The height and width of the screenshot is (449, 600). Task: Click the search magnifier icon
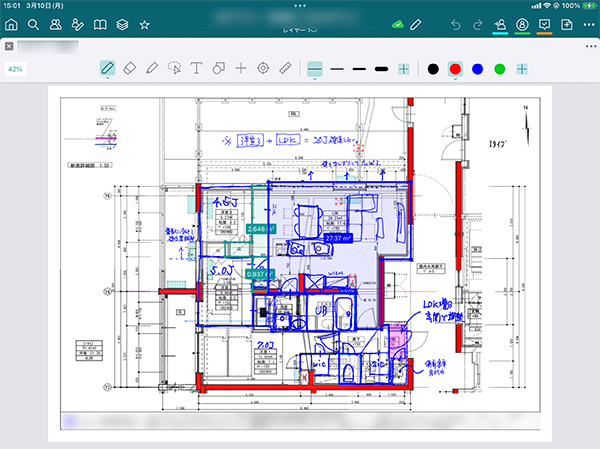(x=33, y=24)
